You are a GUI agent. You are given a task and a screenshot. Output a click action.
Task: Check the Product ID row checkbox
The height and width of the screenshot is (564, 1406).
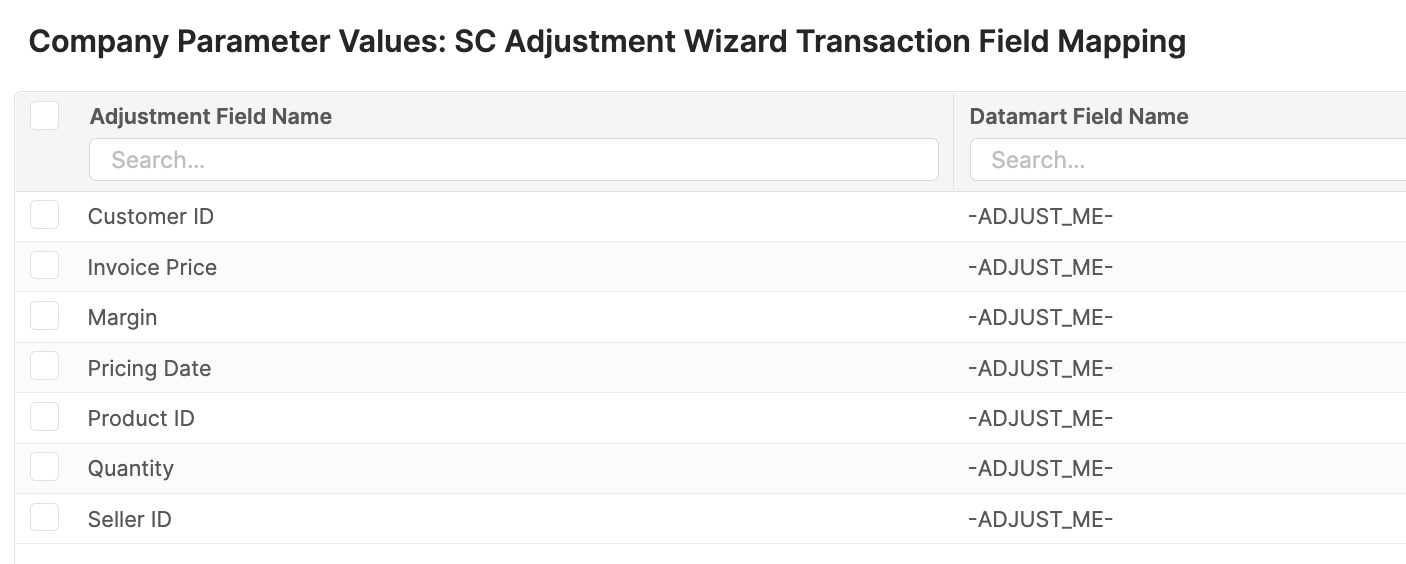tap(45, 417)
